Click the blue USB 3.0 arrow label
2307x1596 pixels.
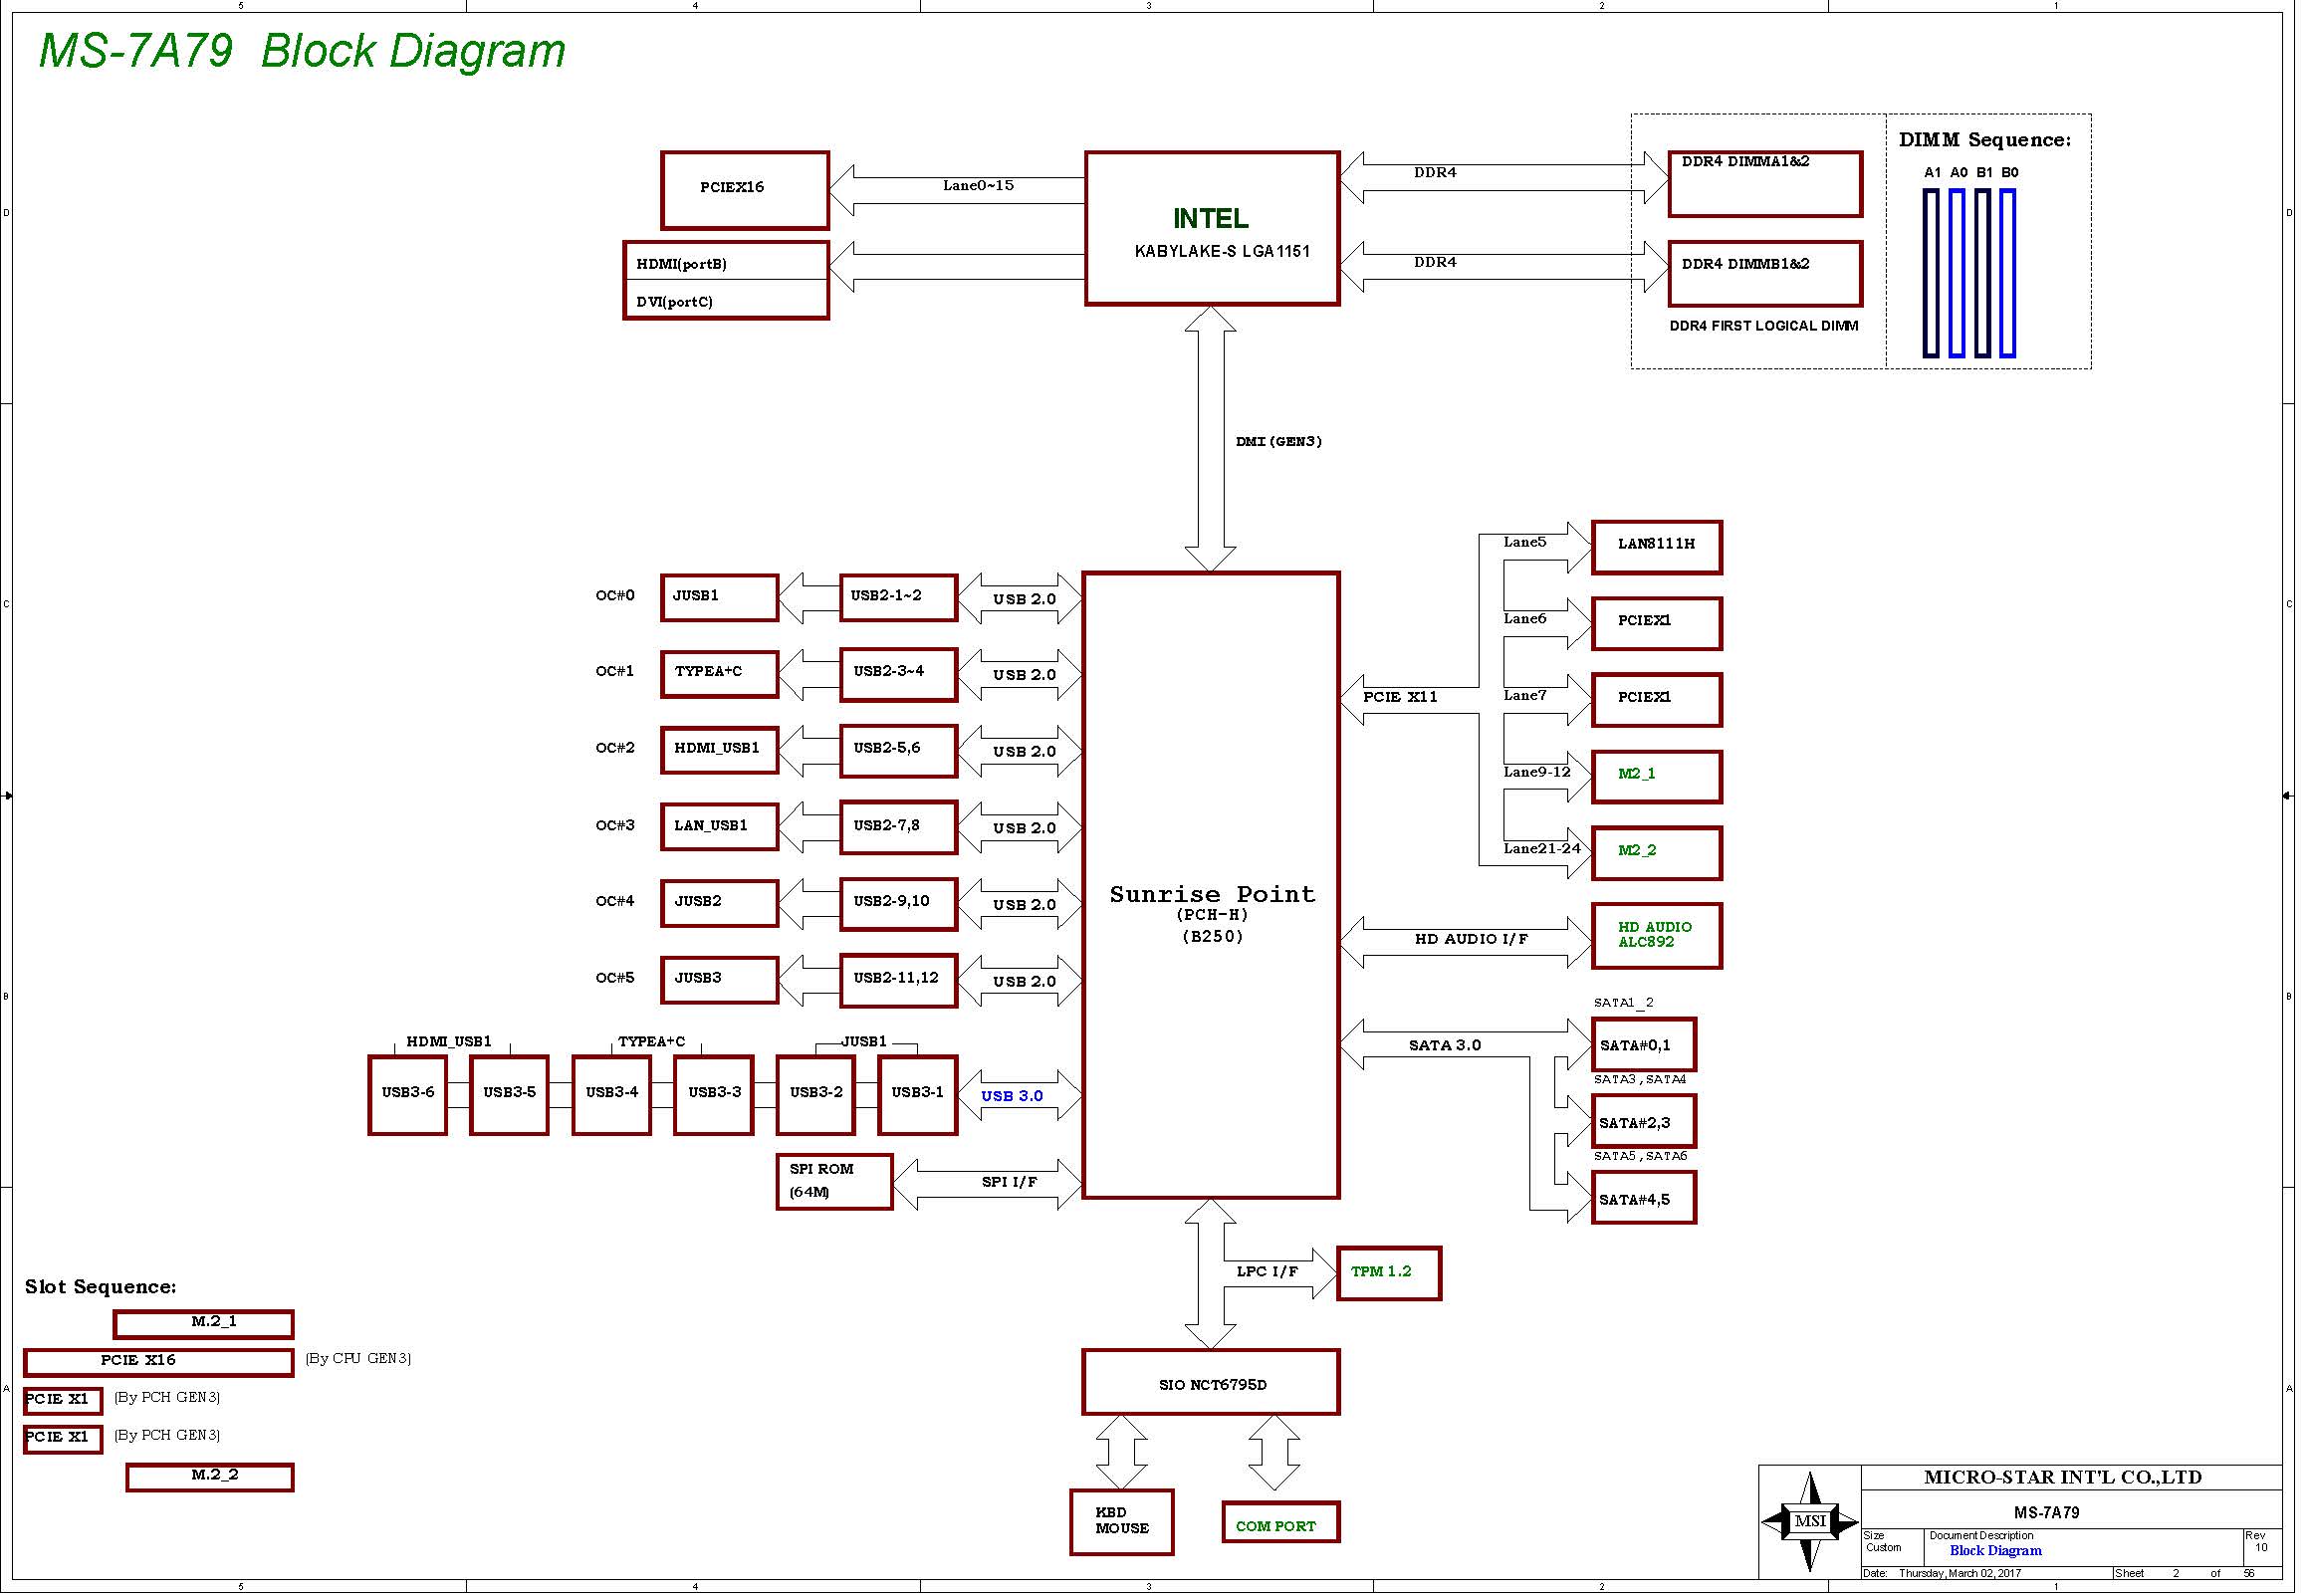coord(1012,1096)
